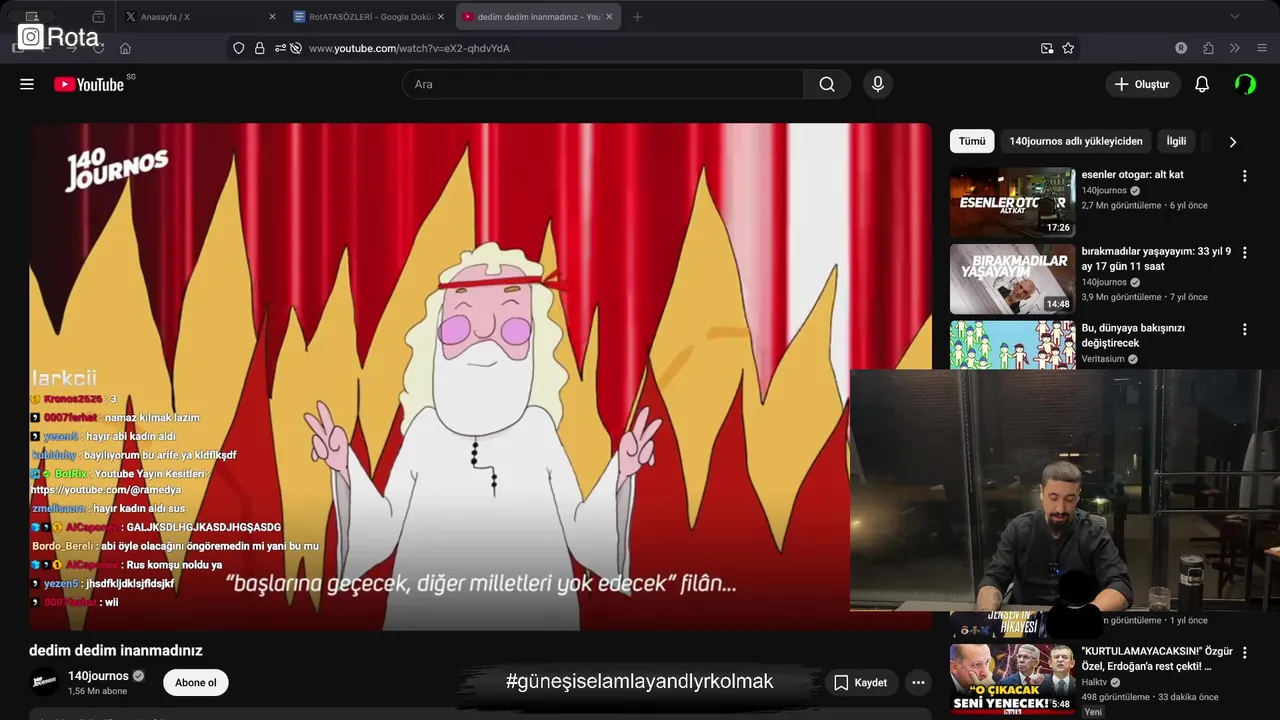The height and width of the screenshot is (720, 1280).
Task: Close the dedim dedim inanmadınız tab
Action: (x=609, y=17)
